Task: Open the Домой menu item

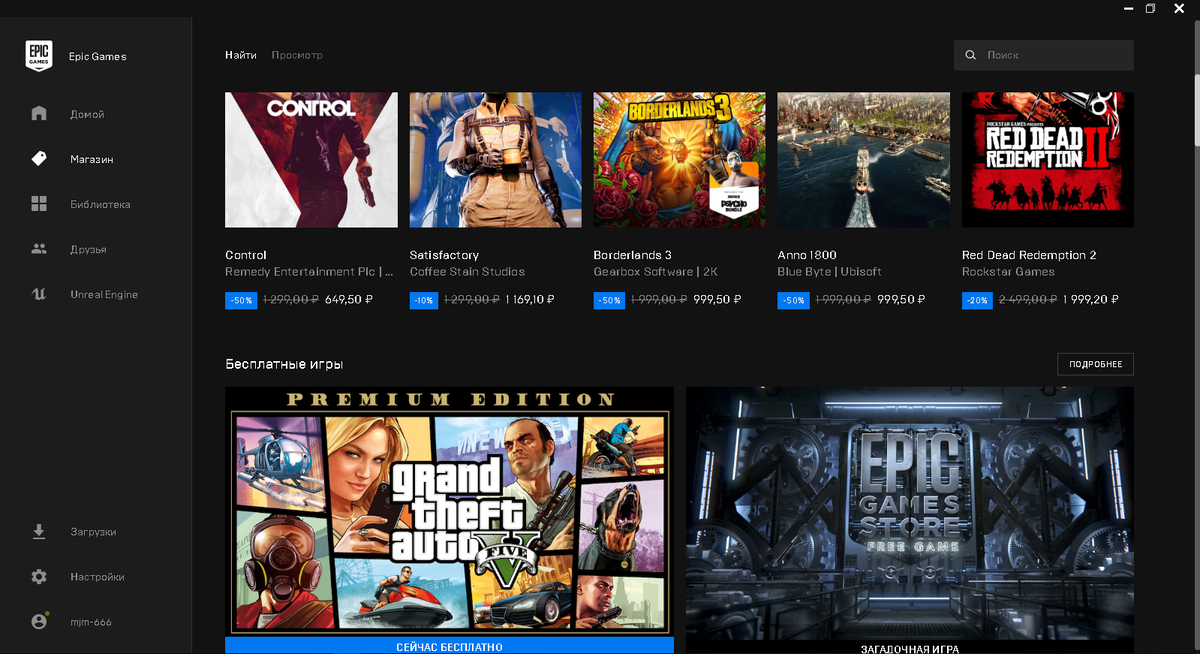Action: [x=87, y=114]
